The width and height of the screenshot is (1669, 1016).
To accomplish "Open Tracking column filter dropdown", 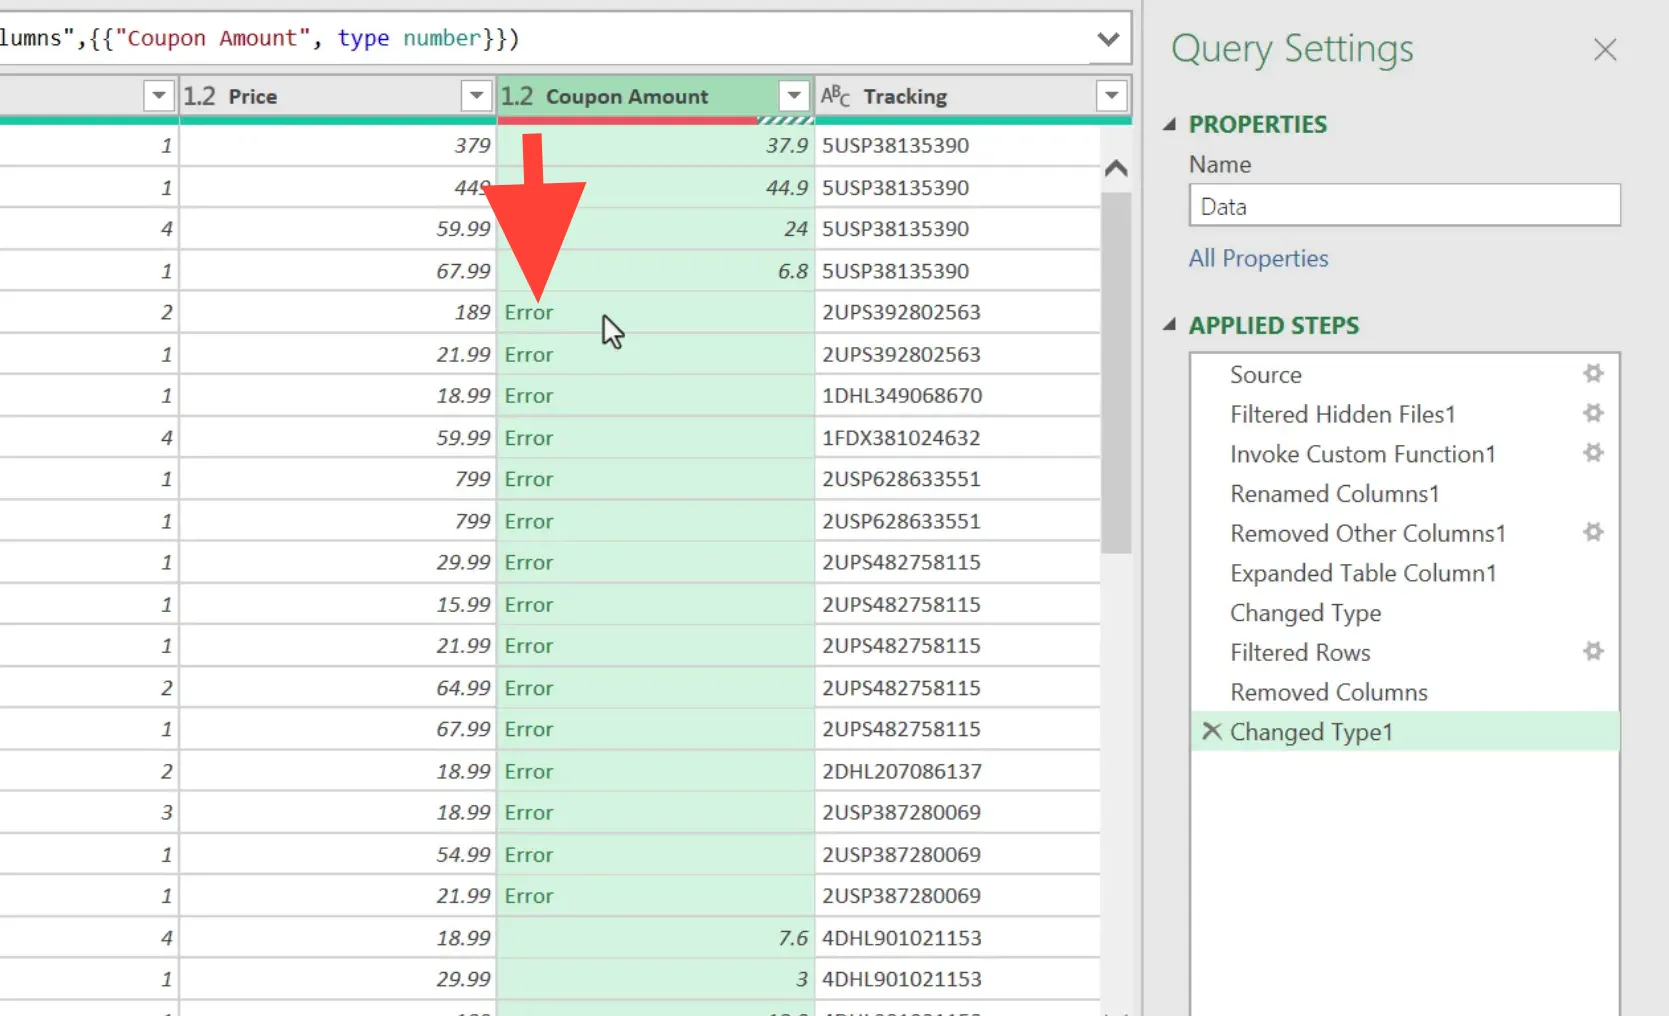I will coord(1111,96).
